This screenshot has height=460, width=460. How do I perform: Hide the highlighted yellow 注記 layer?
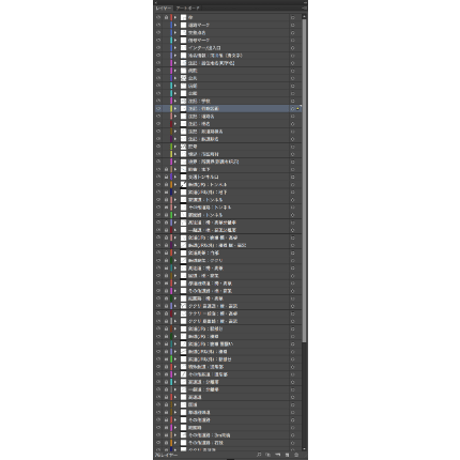[x=158, y=109]
